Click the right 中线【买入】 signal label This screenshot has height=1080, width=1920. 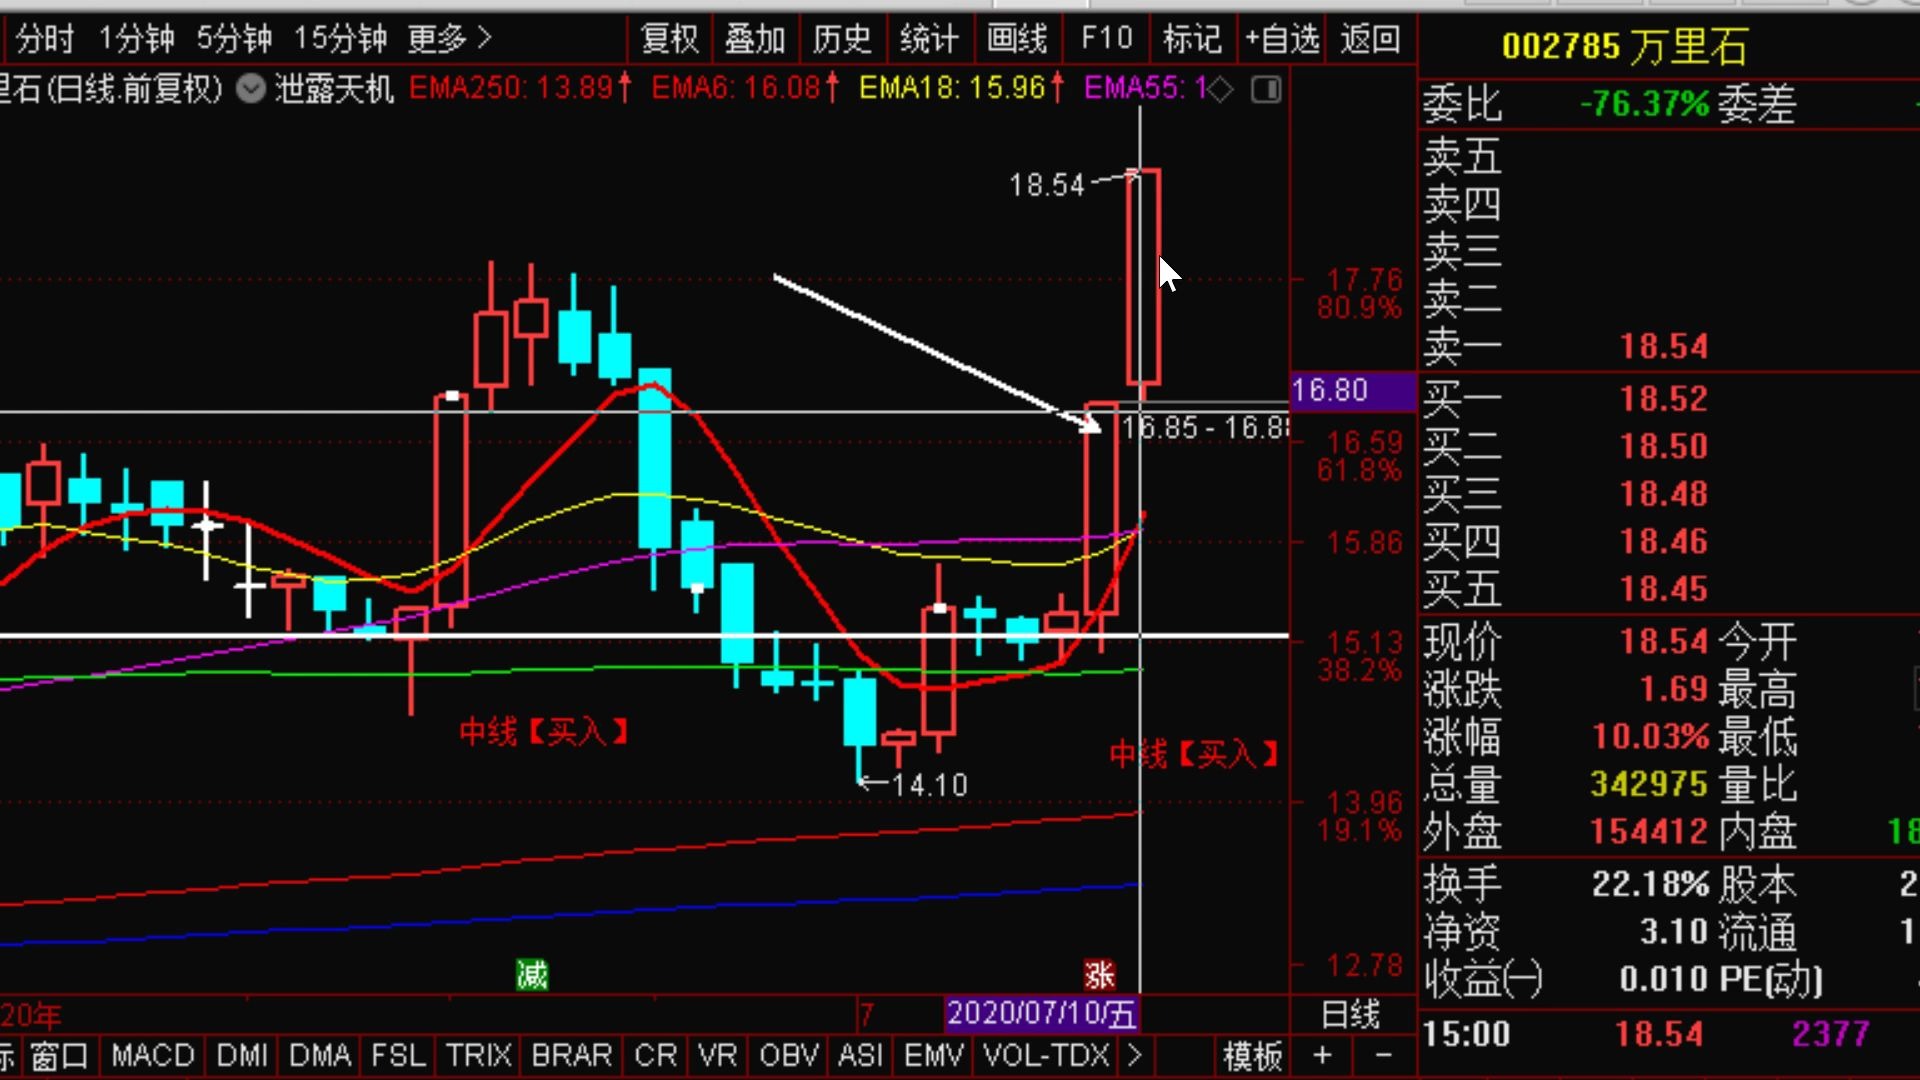(1196, 754)
